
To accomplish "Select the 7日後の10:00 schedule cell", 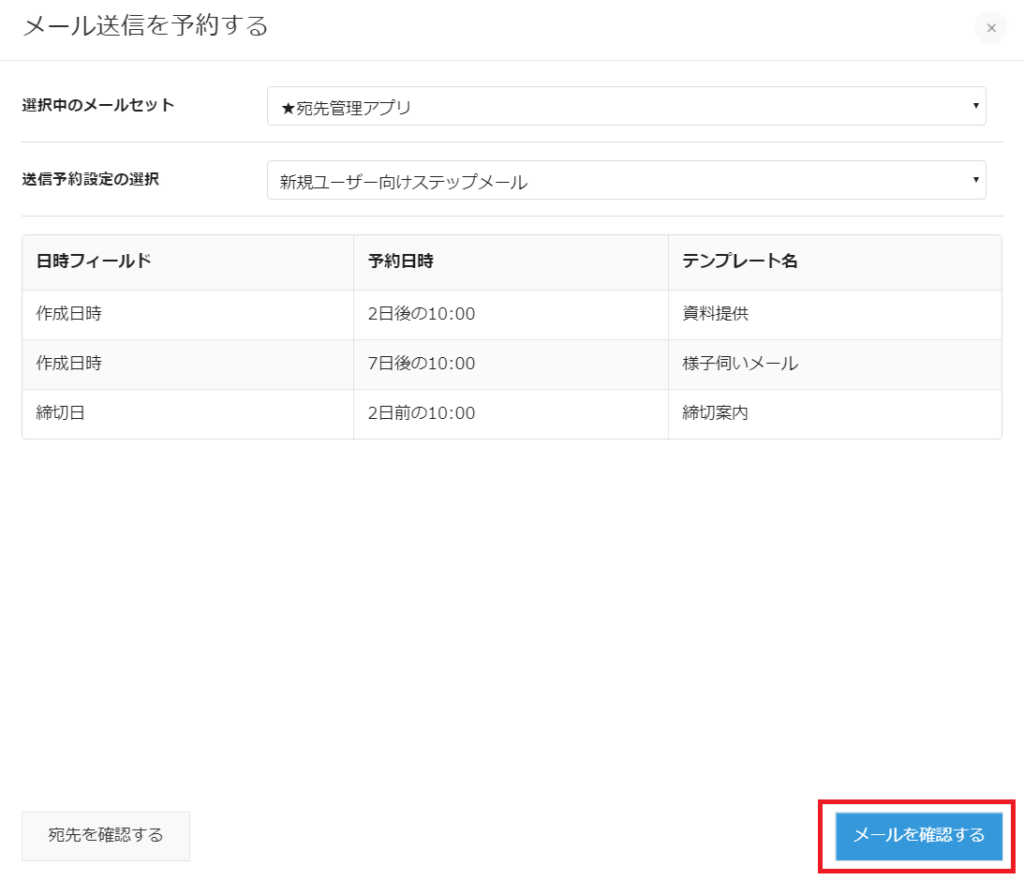I will click(x=421, y=364).
